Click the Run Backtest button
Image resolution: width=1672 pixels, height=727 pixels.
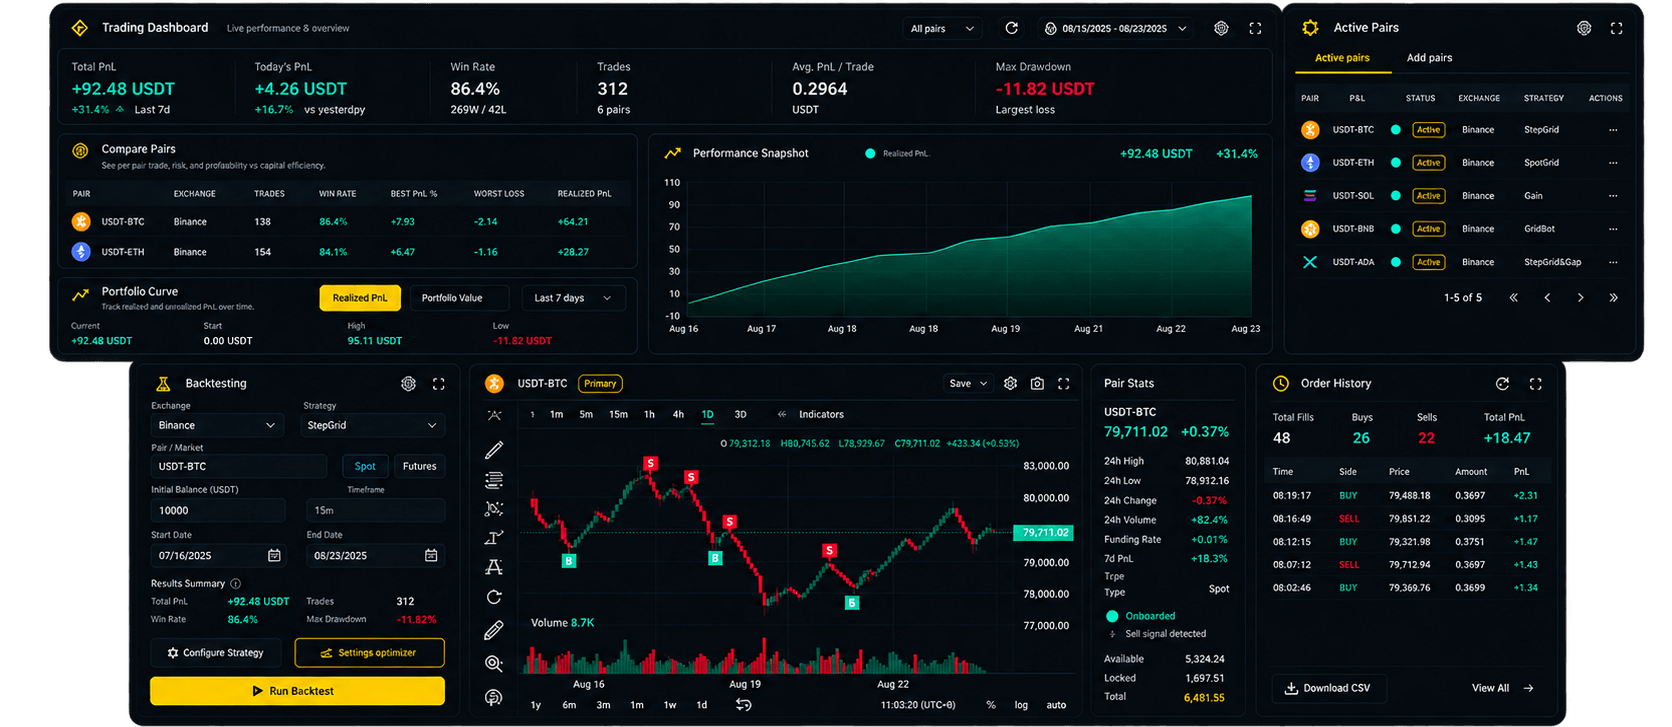[297, 691]
